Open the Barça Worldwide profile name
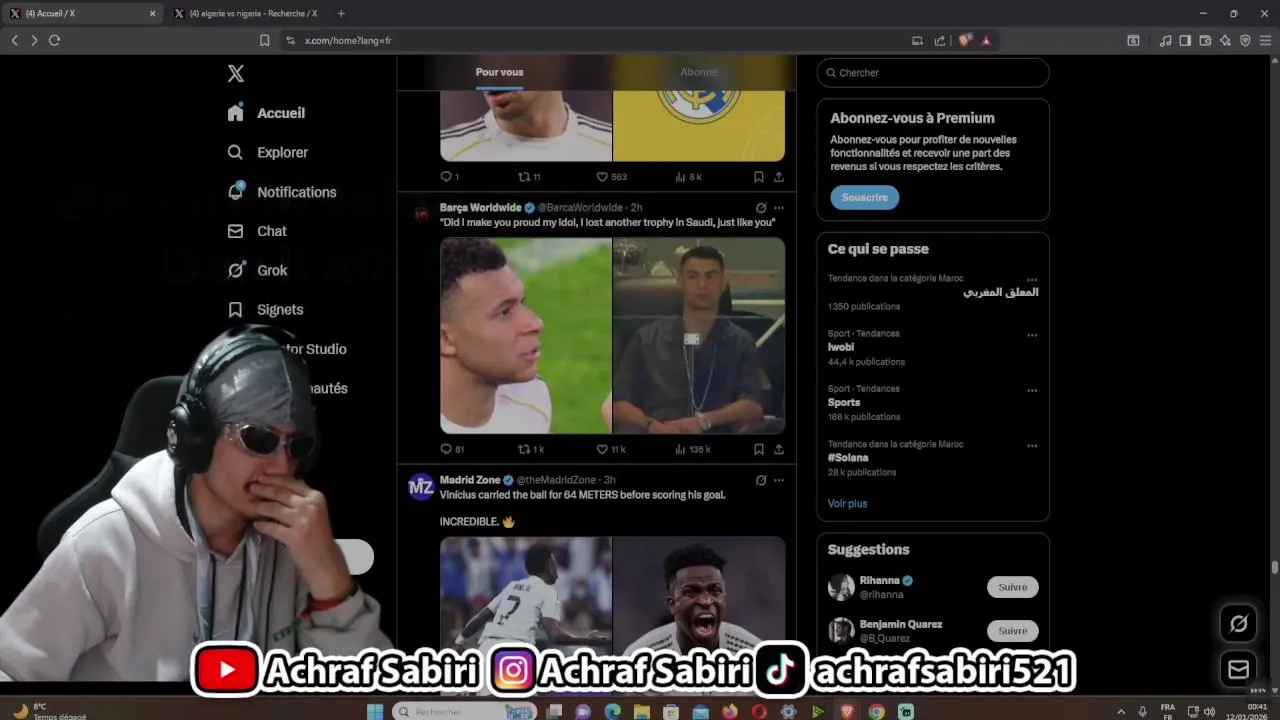1280x720 pixels. [481, 208]
